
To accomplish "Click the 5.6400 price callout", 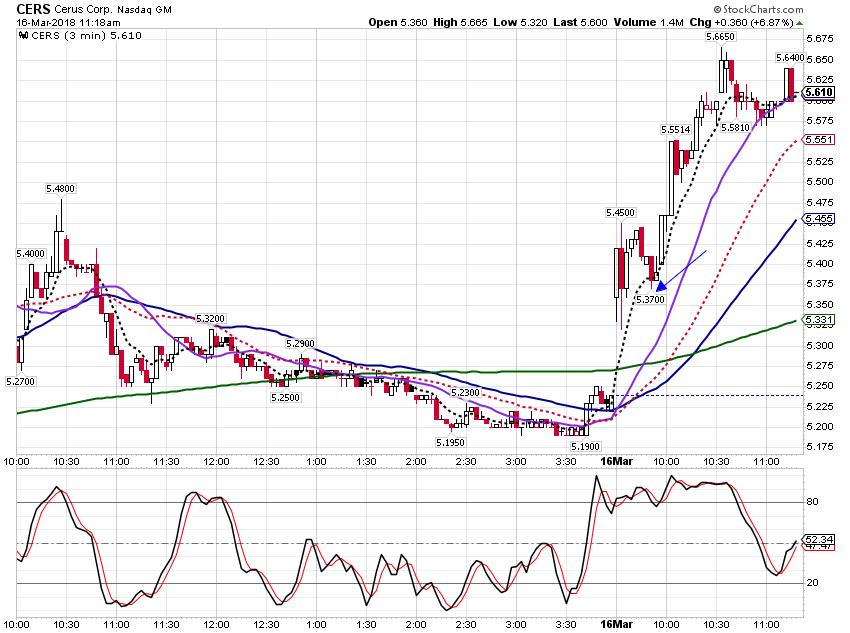I will 790,57.
